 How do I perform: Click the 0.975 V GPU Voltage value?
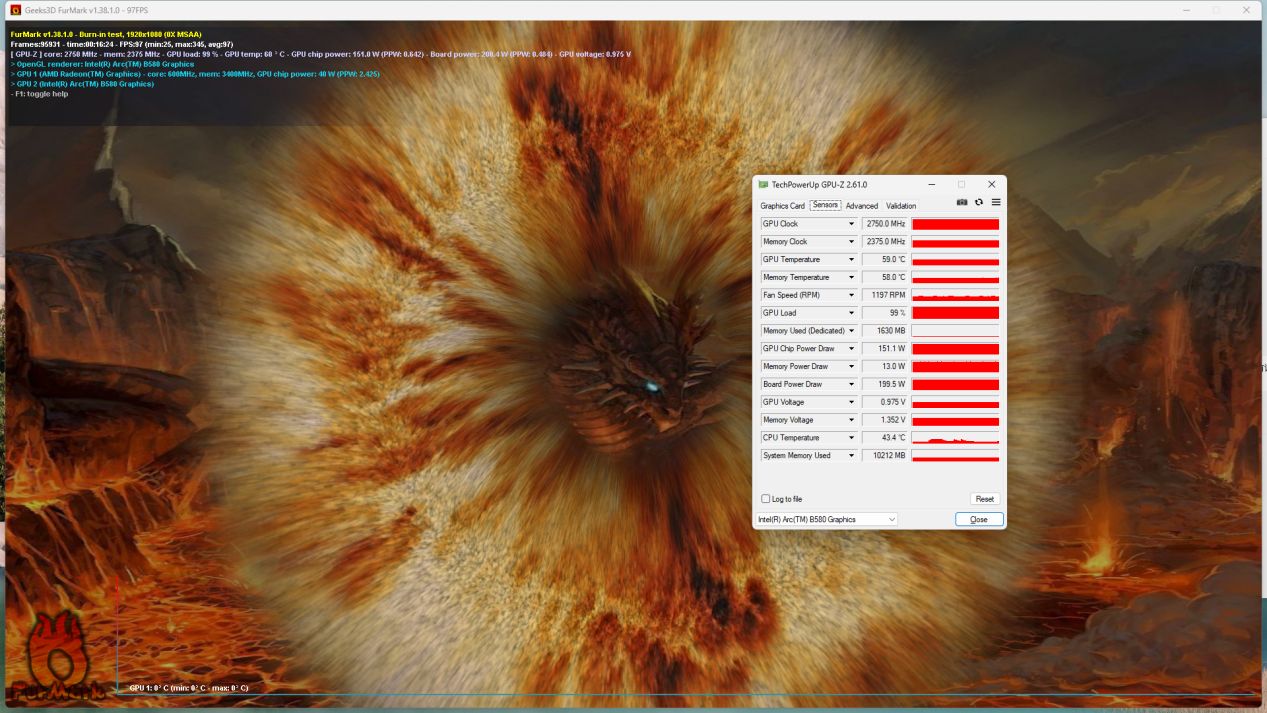pos(885,402)
